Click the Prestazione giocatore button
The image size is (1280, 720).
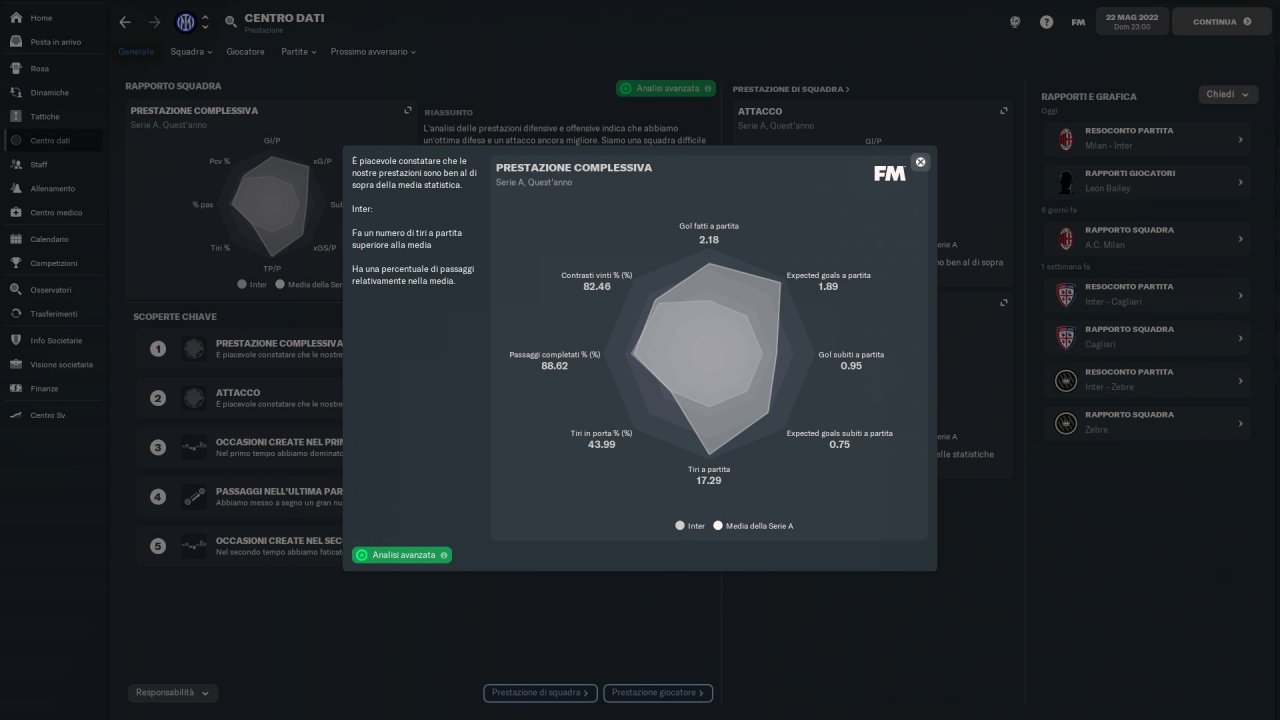point(659,692)
